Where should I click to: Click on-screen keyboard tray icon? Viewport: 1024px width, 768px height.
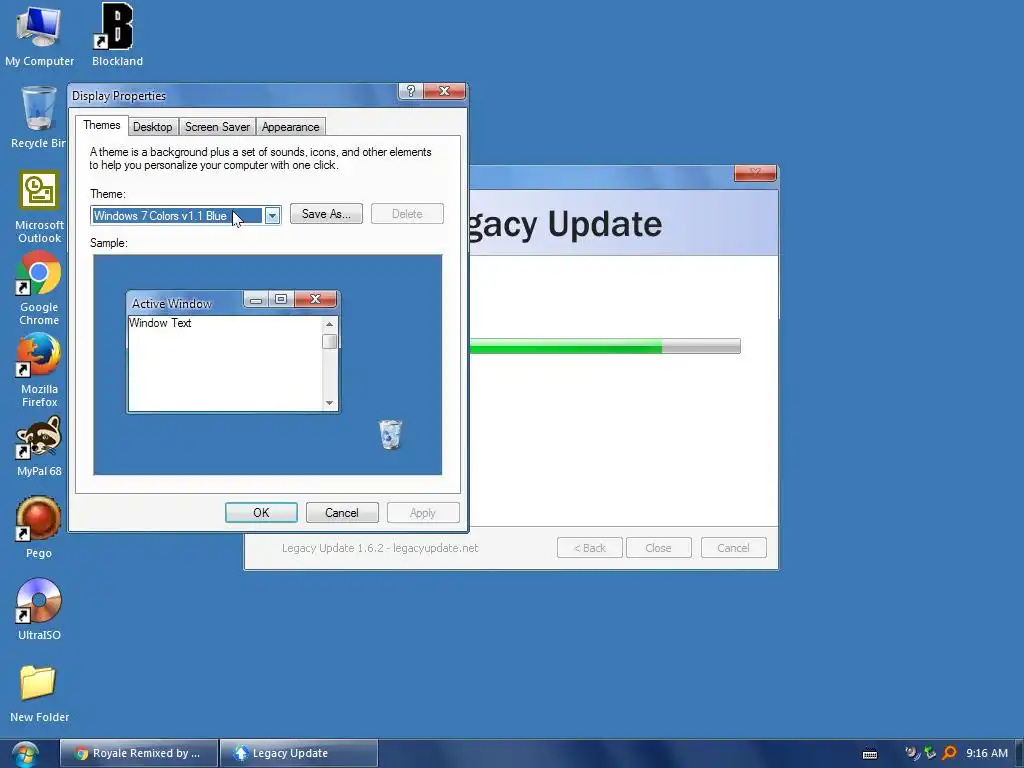(870, 754)
